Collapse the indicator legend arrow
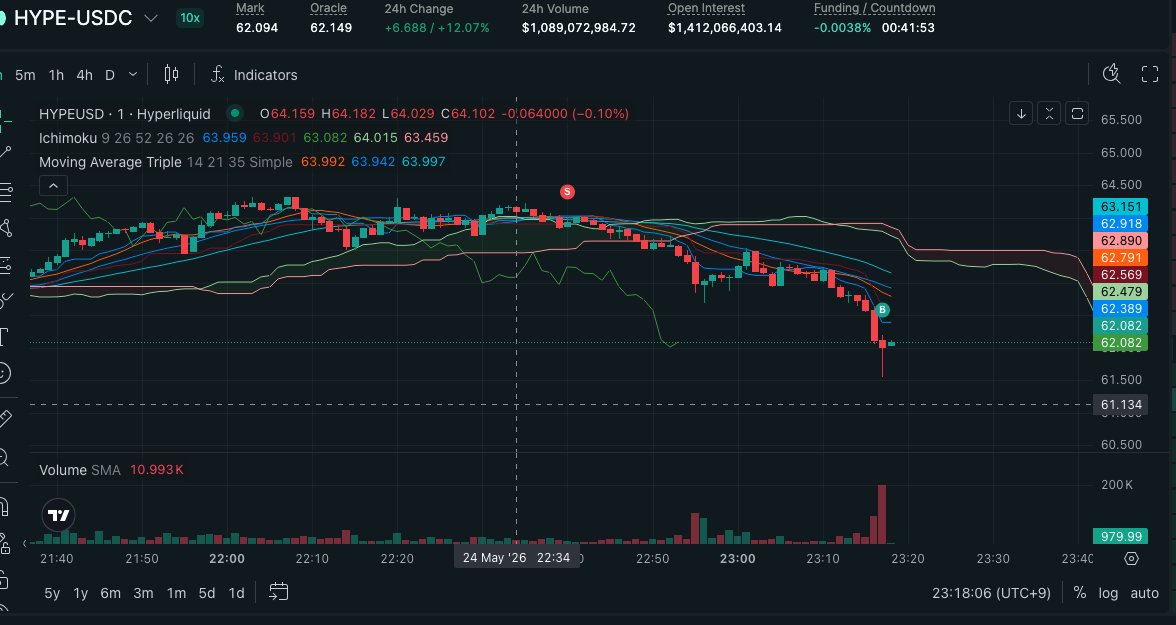This screenshot has width=1176, height=625. tap(53, 185)
